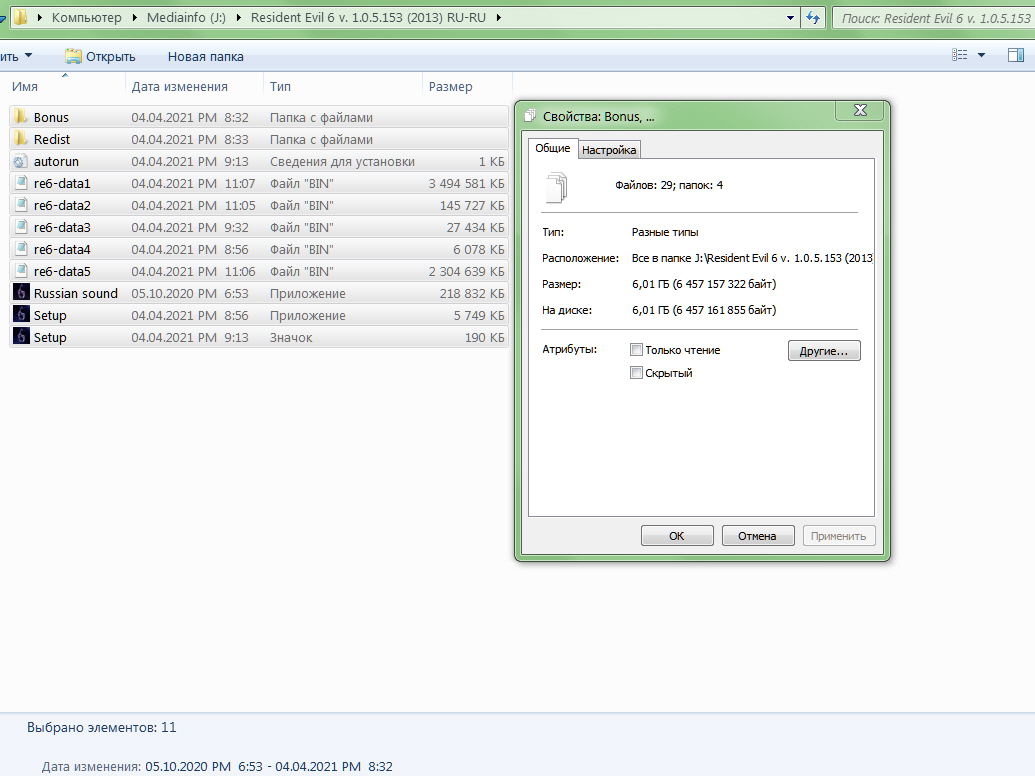Close the Свойства dialog
Viewport: 1035px width, 776px height.
point(860,110)
